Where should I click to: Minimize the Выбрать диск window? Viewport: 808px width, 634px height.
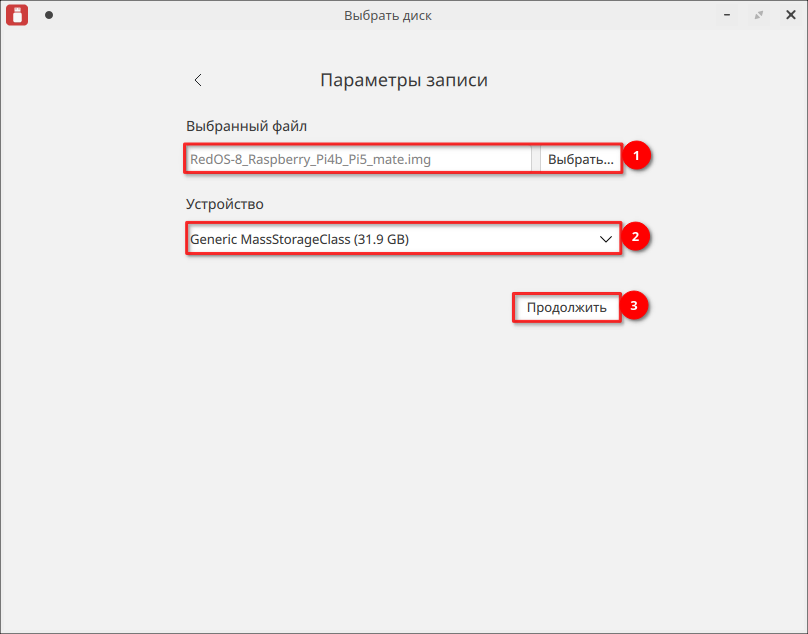tap(727, 15)
